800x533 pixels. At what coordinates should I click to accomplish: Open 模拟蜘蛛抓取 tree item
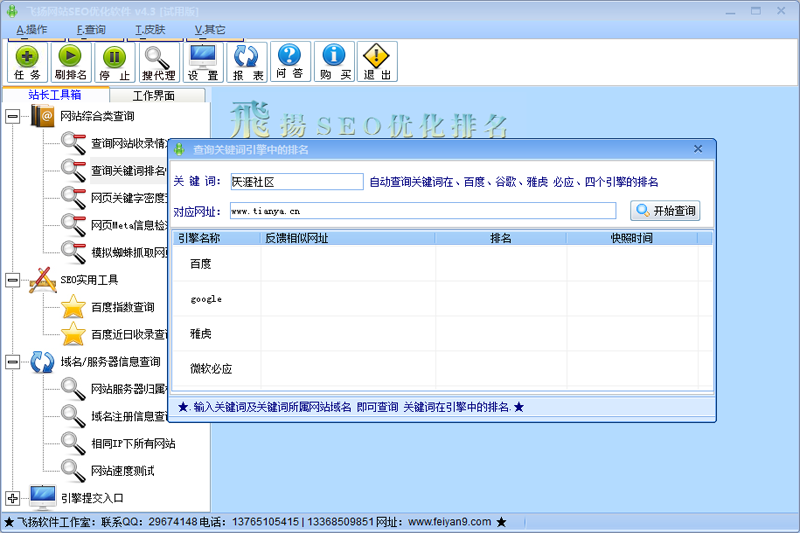click(129, 252)
